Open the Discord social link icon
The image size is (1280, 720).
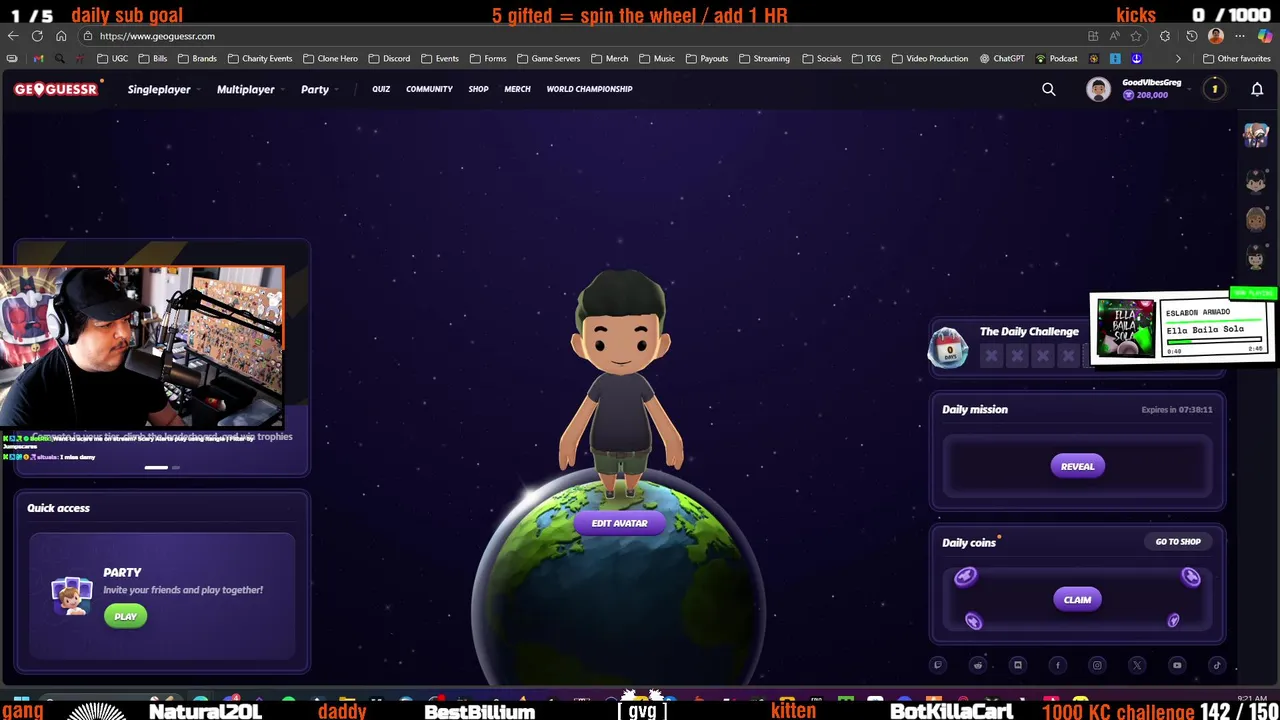1018,665
